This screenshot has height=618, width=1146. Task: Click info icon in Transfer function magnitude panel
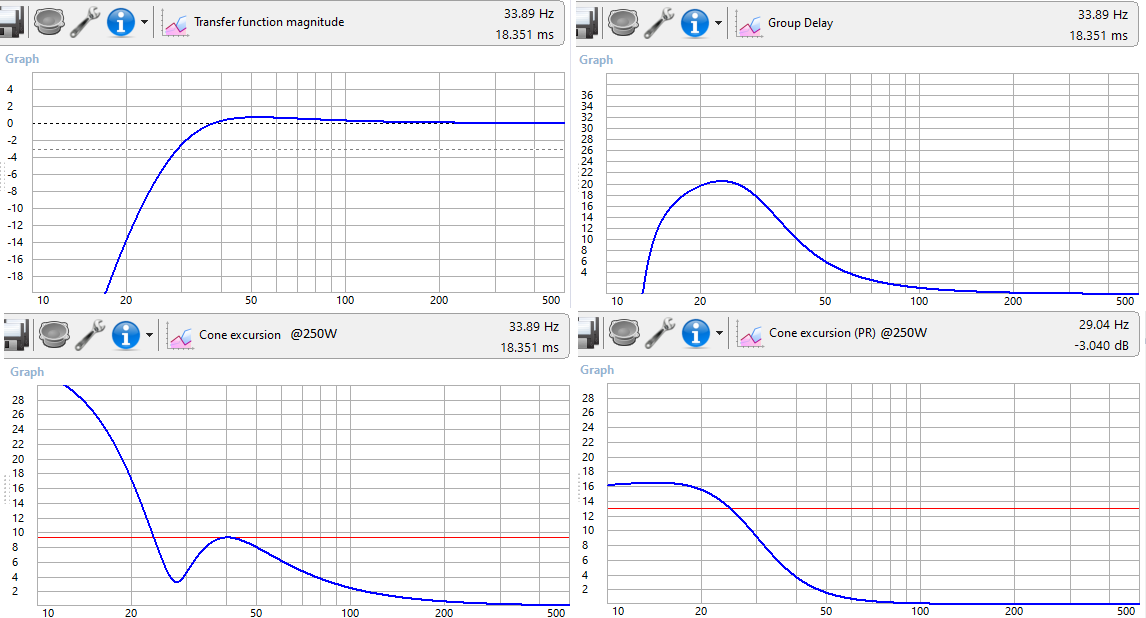[121, 22]
